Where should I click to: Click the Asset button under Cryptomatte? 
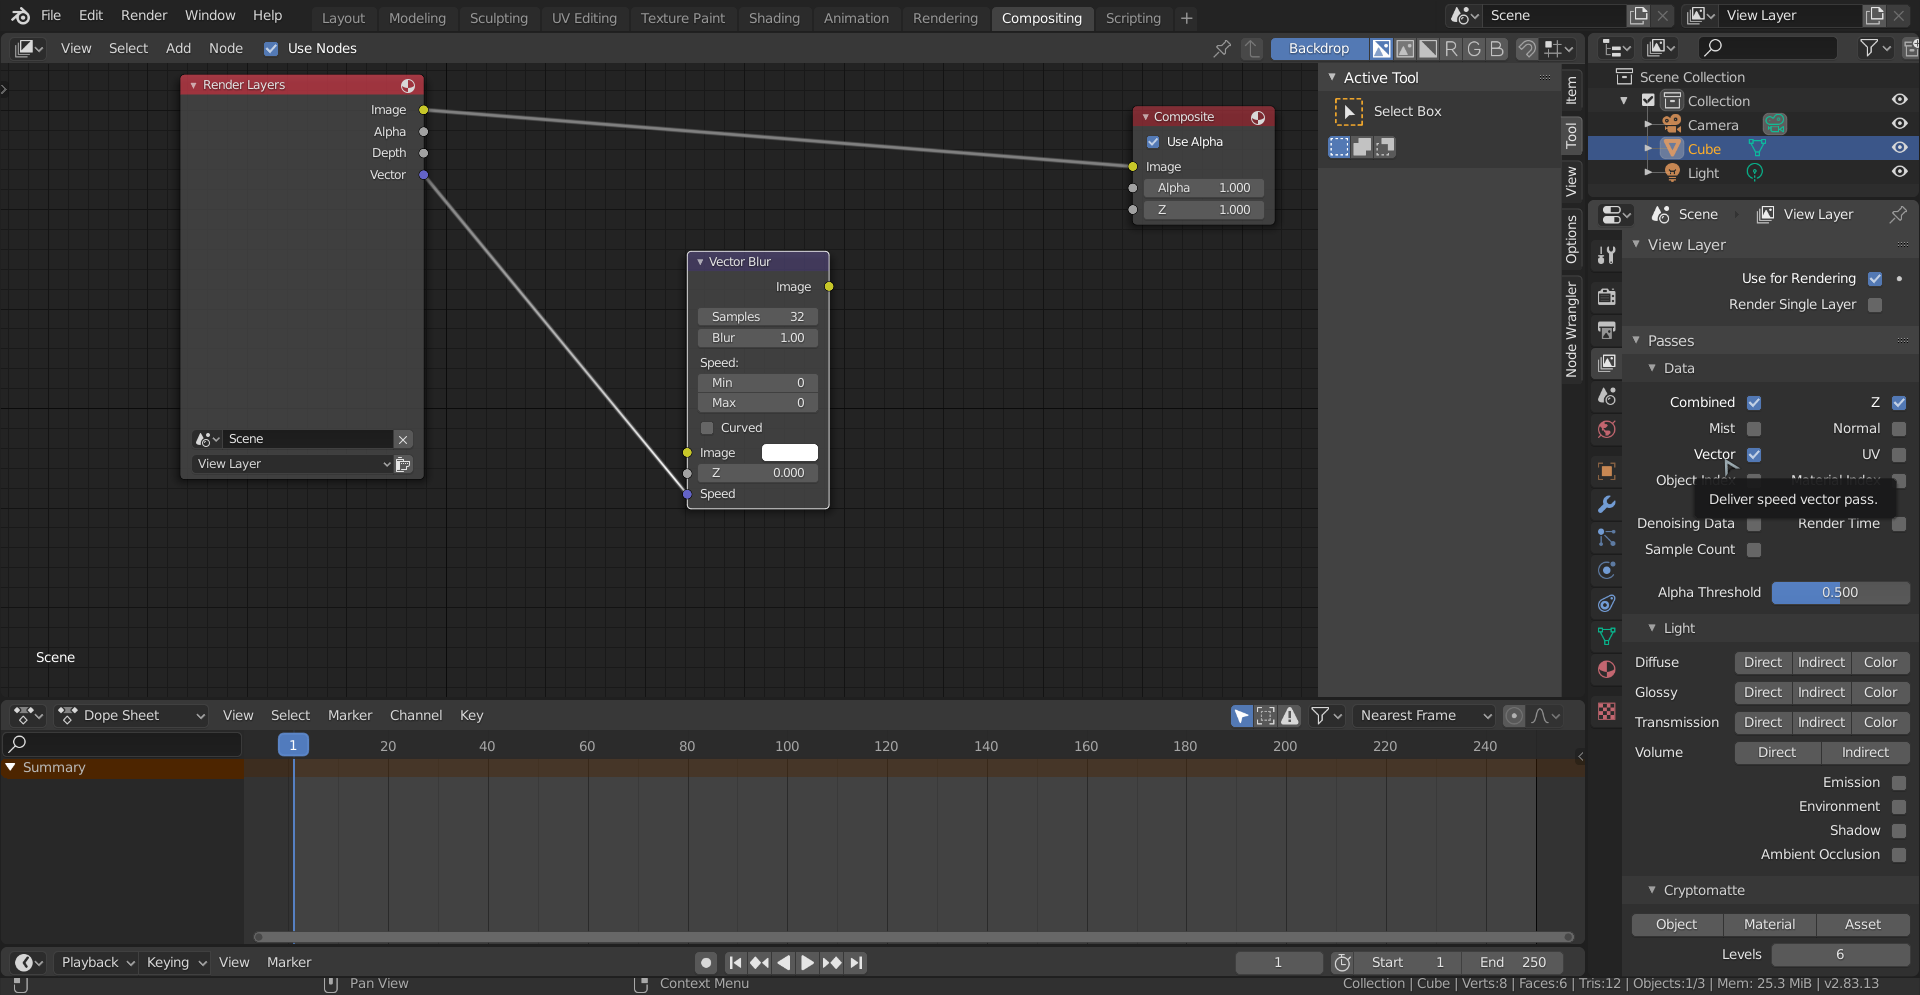click(x=1863, y=925)
